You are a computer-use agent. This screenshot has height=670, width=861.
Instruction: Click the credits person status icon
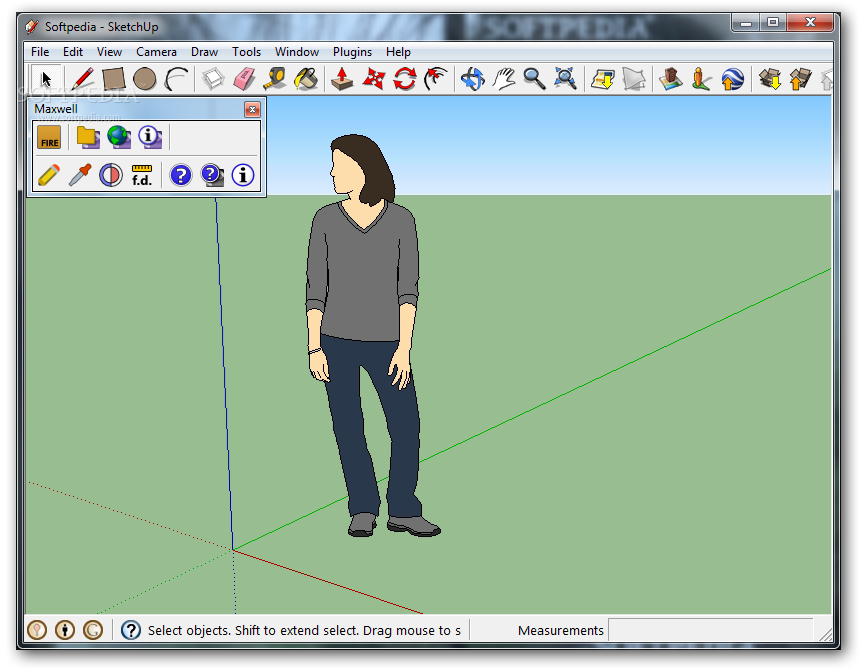pos(65,630)
